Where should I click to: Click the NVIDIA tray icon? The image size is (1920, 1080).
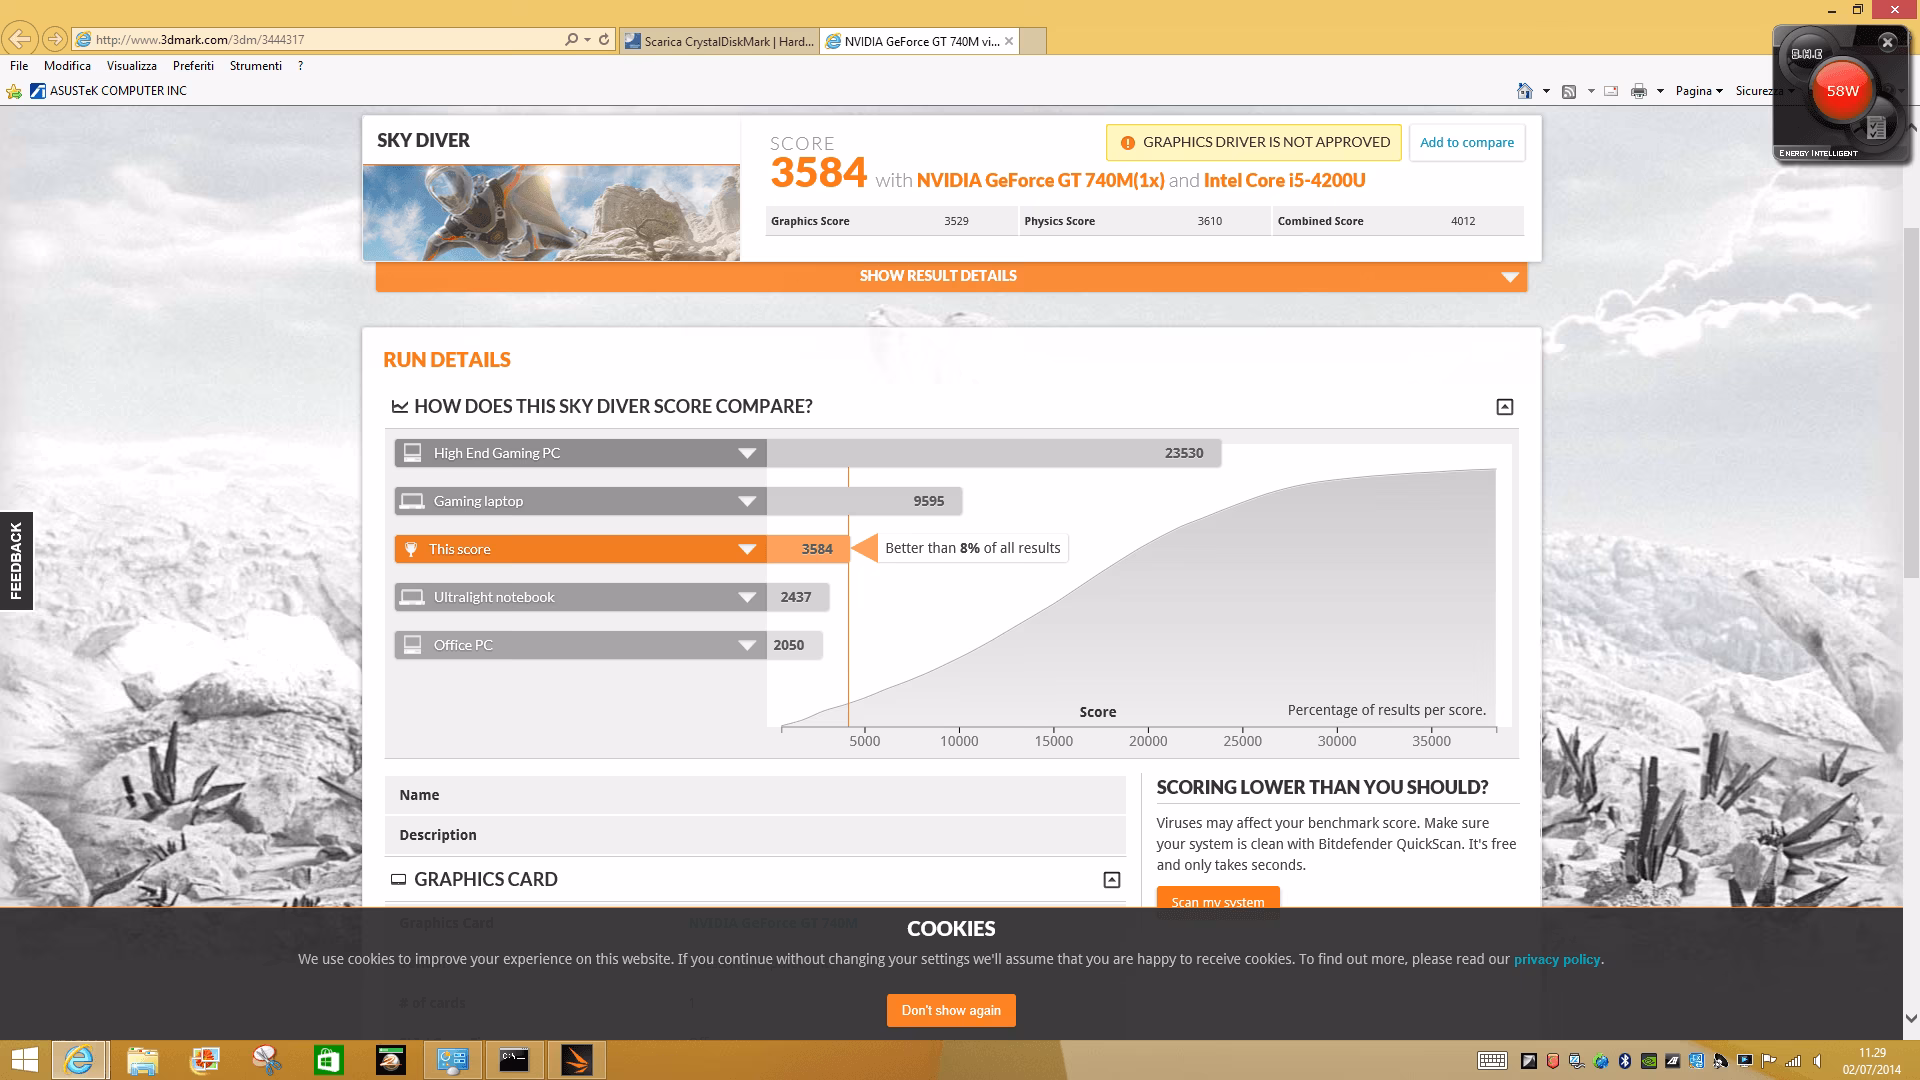click(1649, 1061)
